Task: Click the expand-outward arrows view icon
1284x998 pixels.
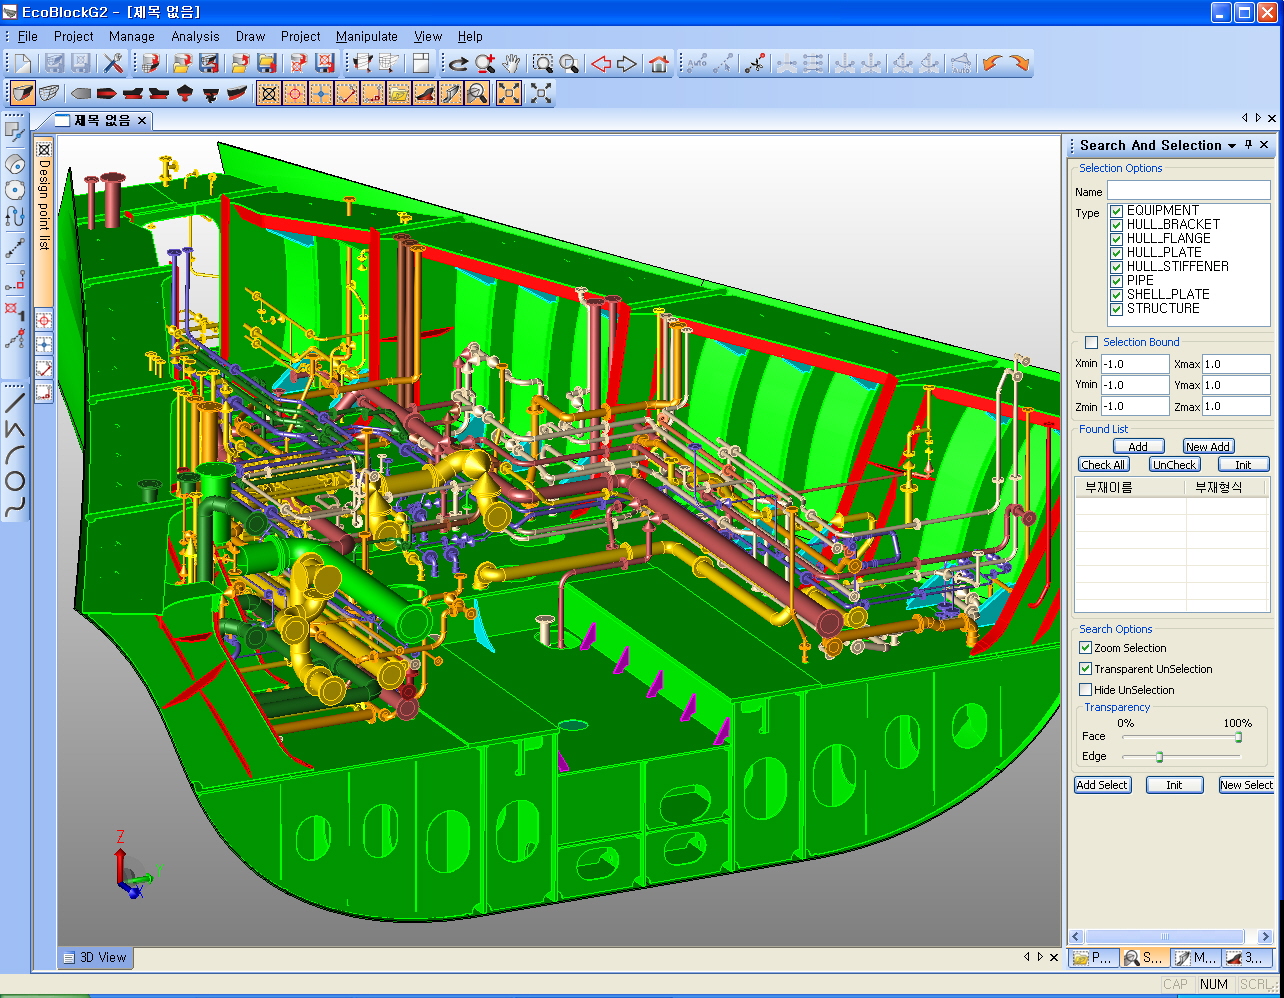Action: pos(541,93)
